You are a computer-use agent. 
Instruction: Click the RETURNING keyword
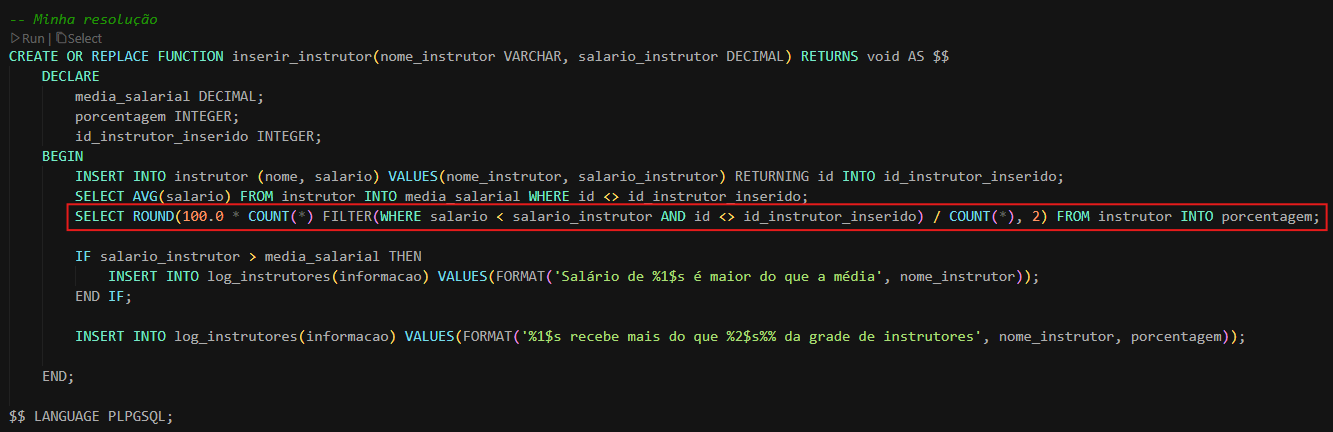(771, 176)
